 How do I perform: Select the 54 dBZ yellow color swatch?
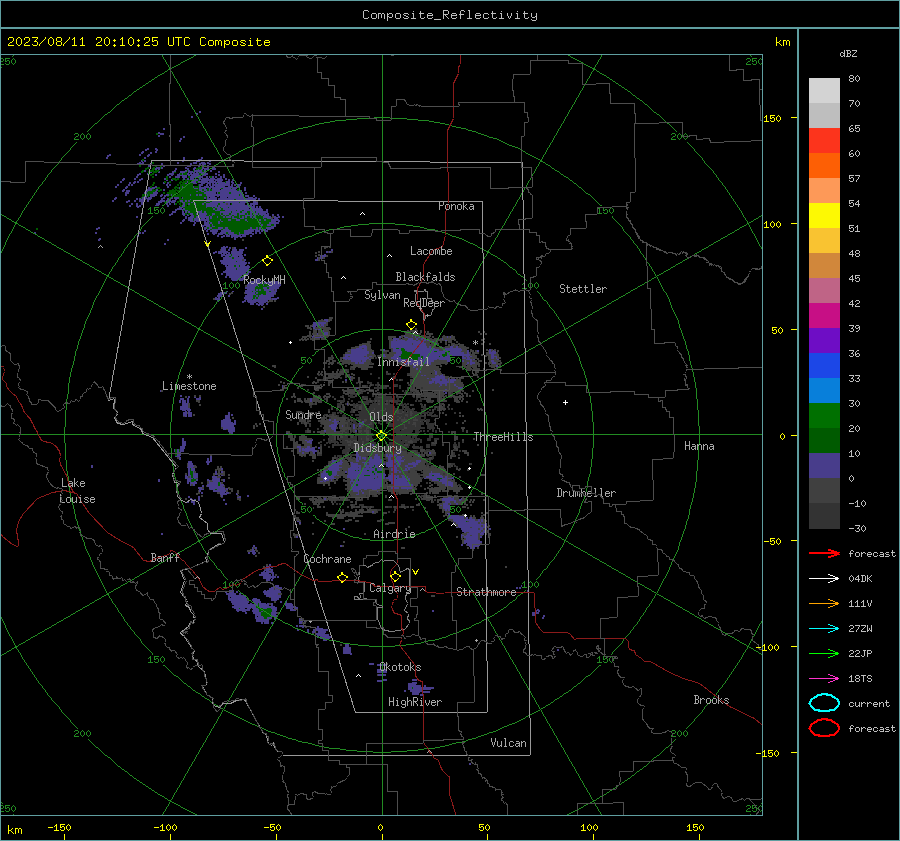[824, 215]
